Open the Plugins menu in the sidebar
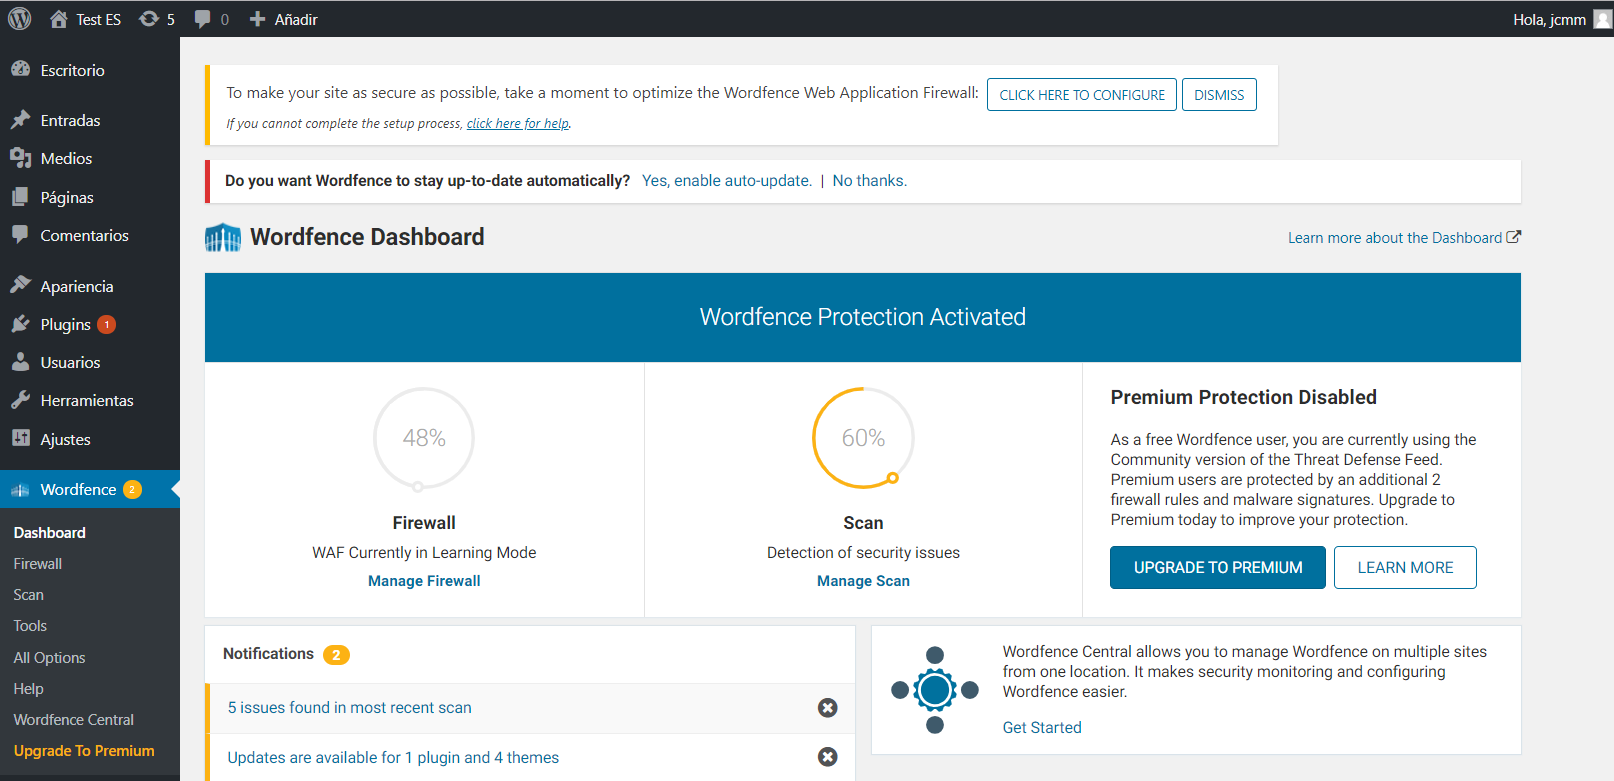The image size is (1614, 781). point(66,324)
